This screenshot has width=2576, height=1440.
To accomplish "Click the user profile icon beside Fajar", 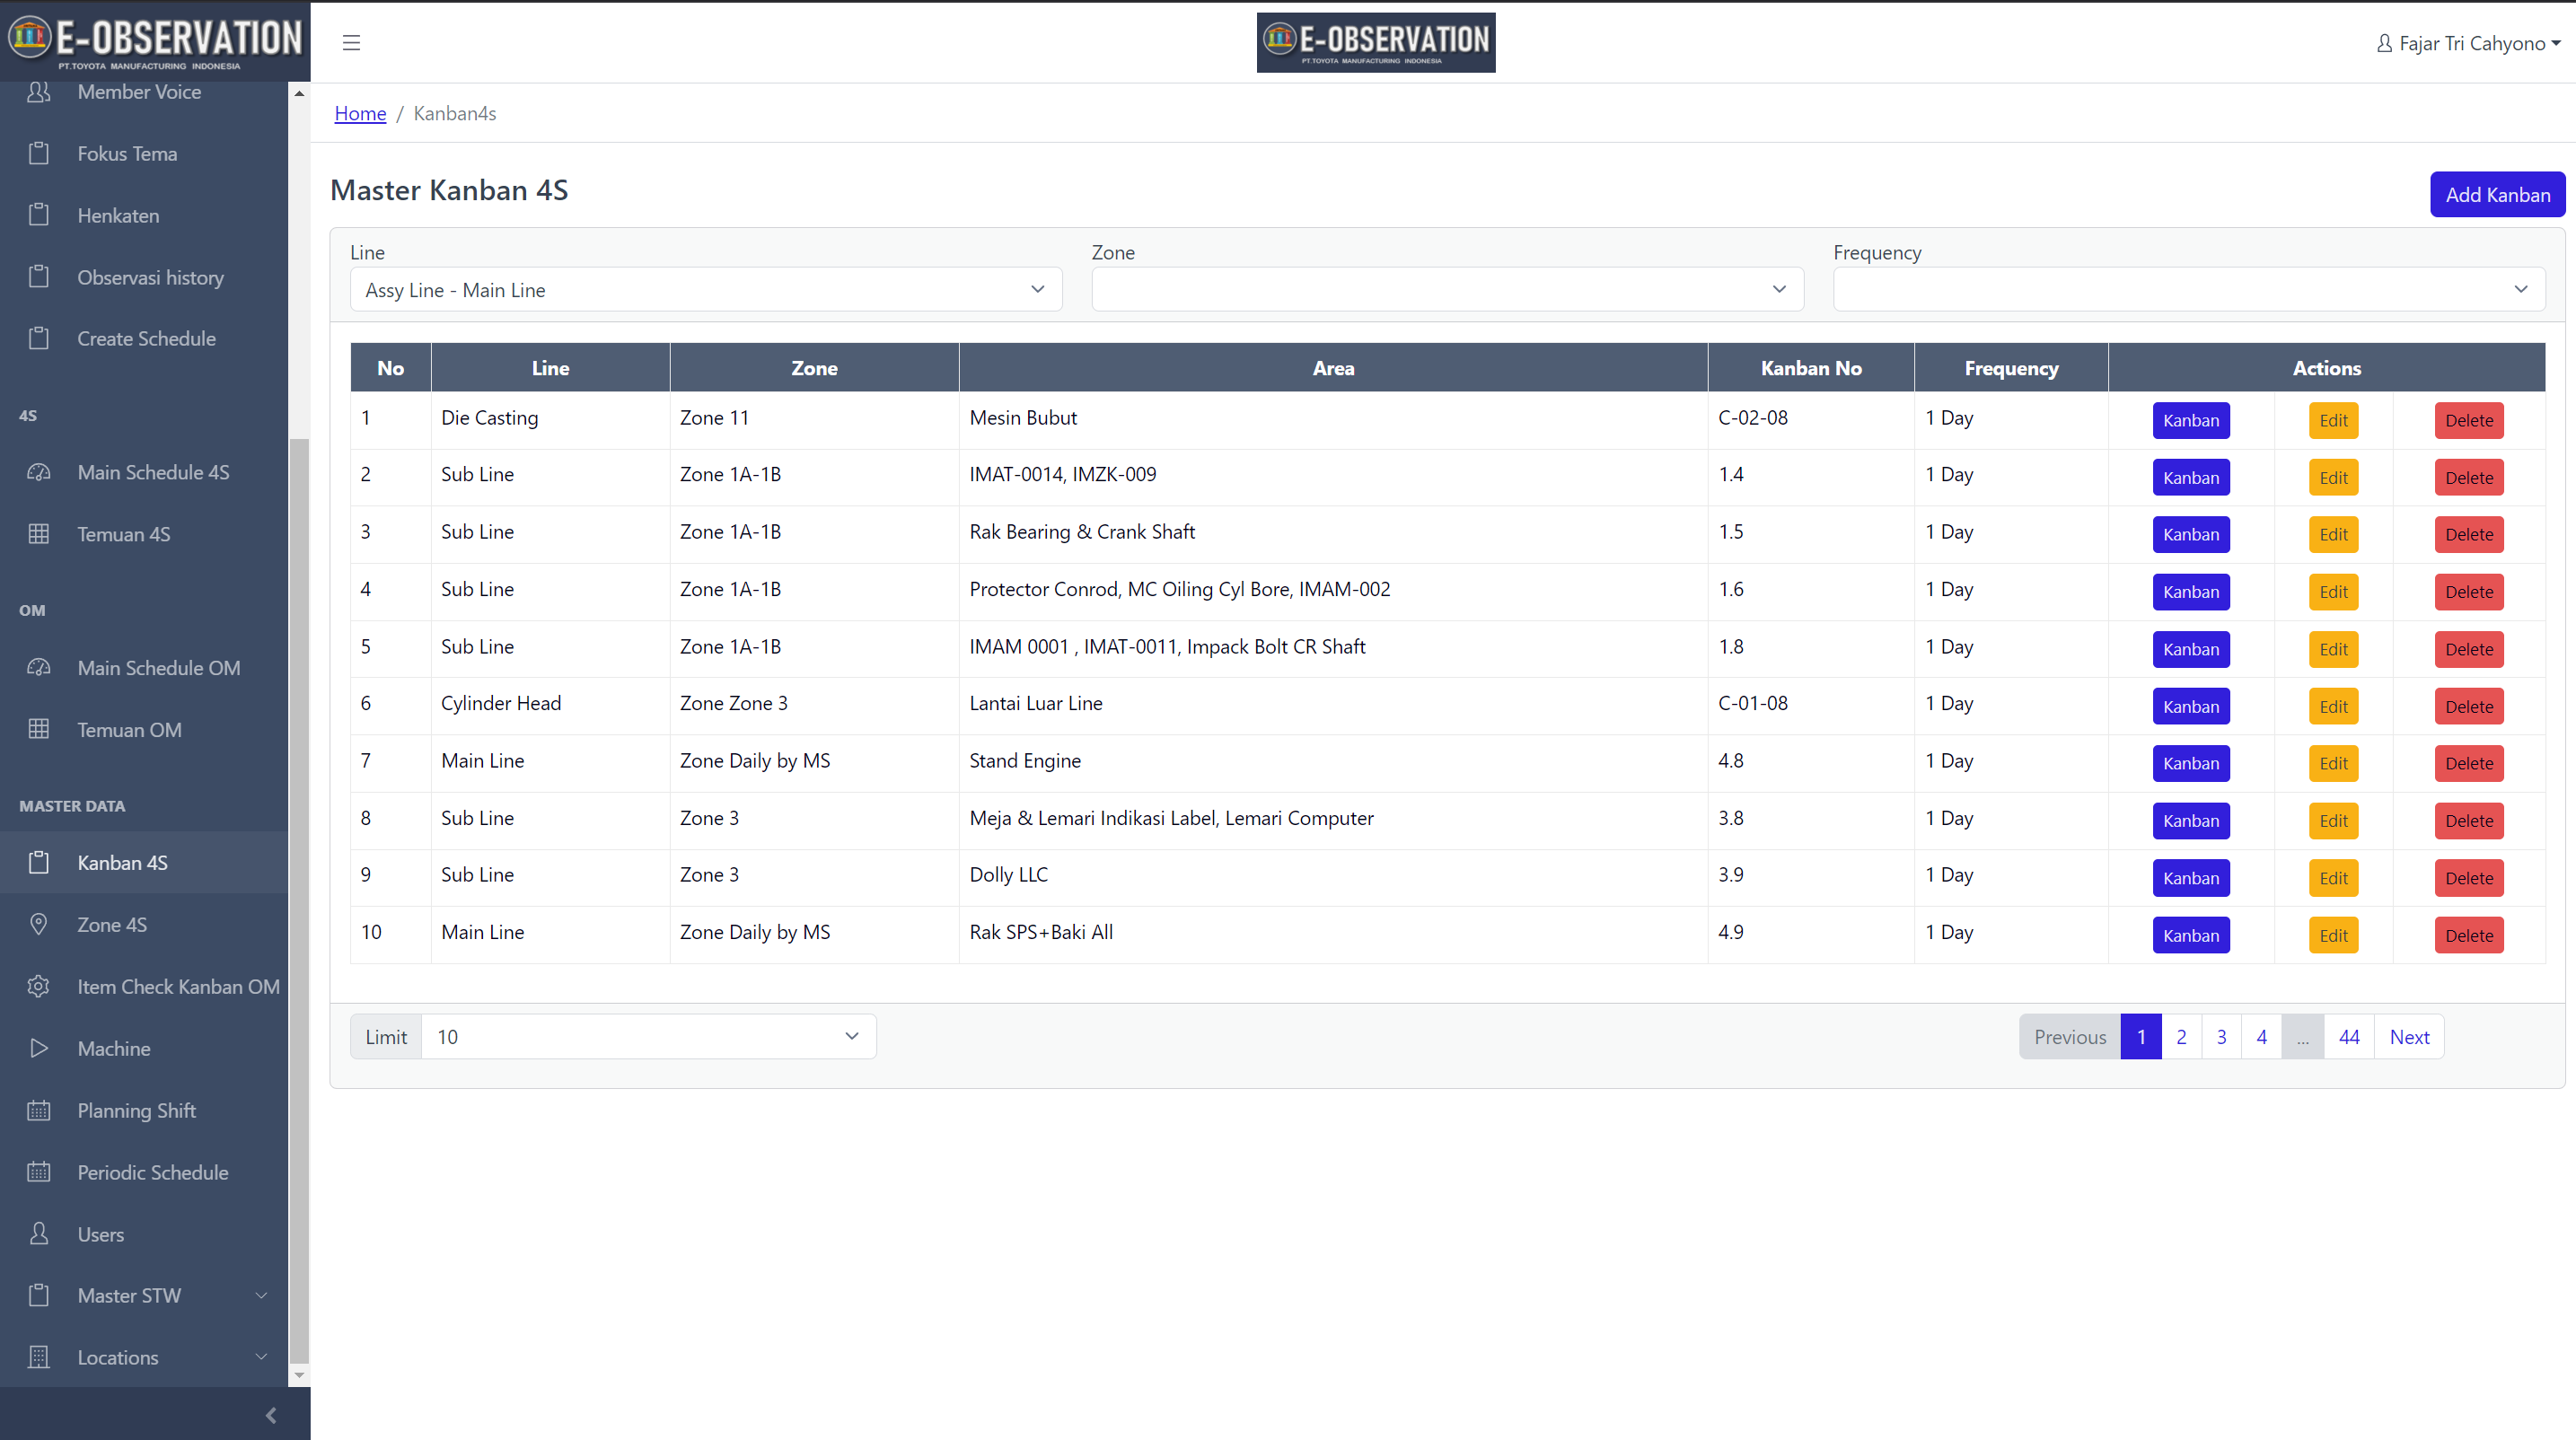I will (x=2385, y=43).
